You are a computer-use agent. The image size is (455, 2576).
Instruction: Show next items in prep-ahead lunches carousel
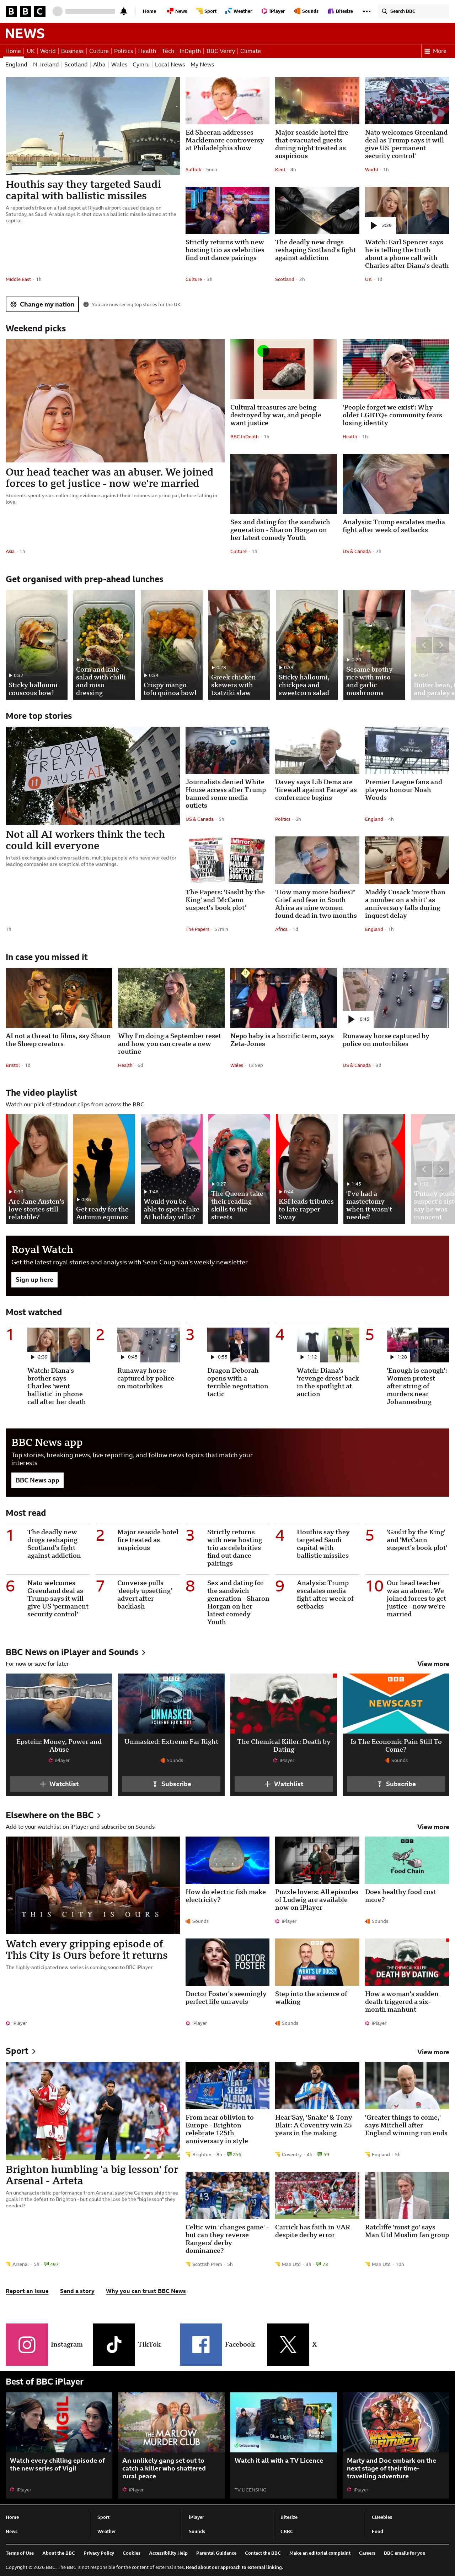pyautogui.click(x=441, y=645)
